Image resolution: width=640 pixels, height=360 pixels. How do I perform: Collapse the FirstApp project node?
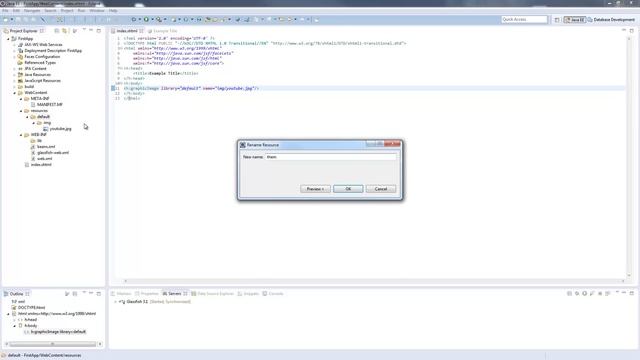pos(8,39)
